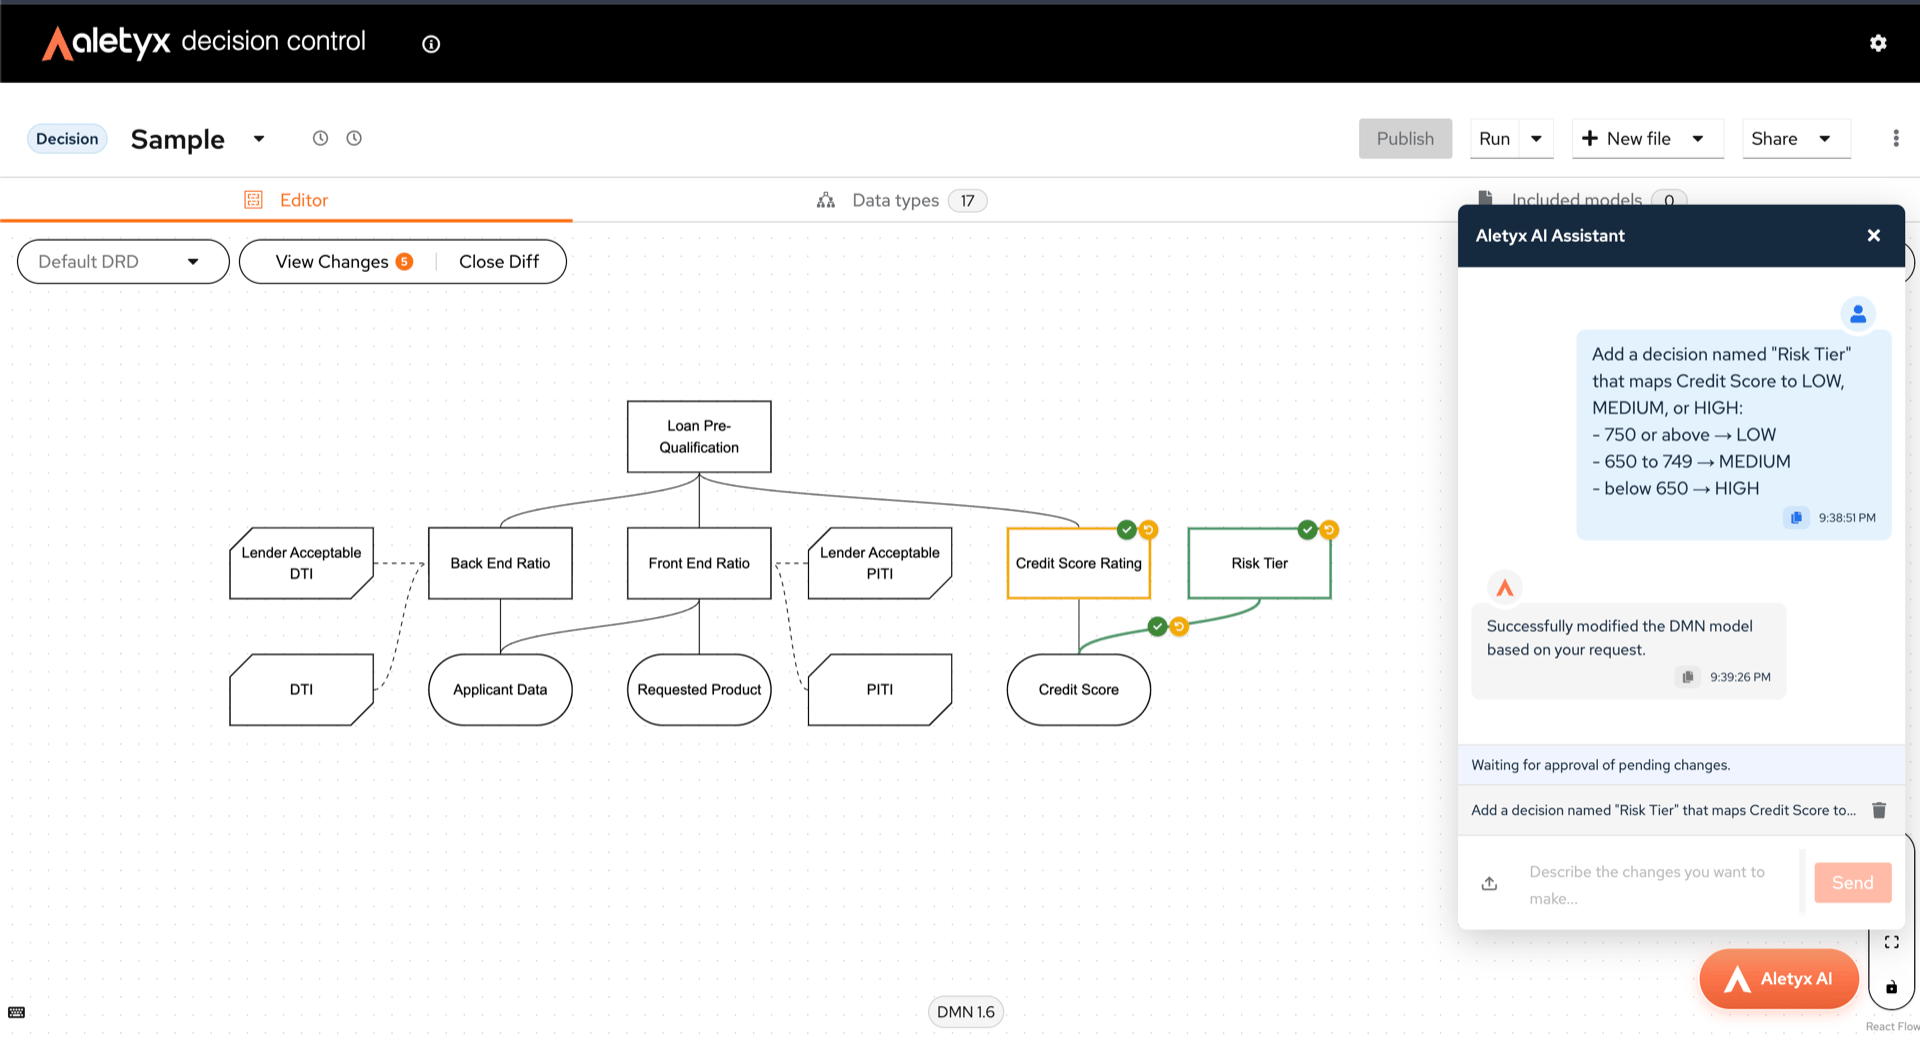Click the Aletyx assistant avatar icon
The width and height of the screenshot is (1920, 1037).
pyautogui.click(x=1504, y=588)
